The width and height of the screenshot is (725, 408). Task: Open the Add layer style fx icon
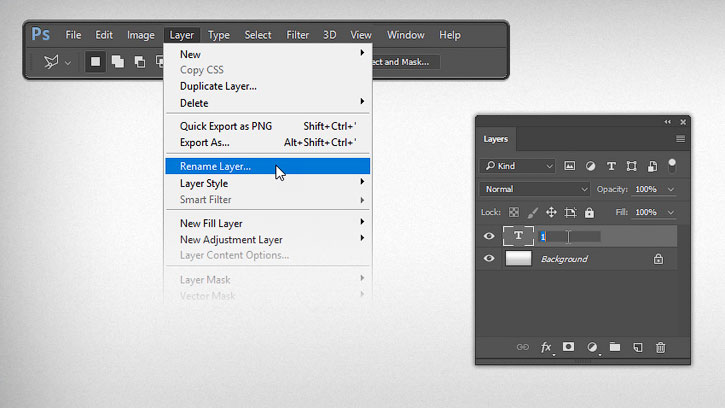coord(546,347)
